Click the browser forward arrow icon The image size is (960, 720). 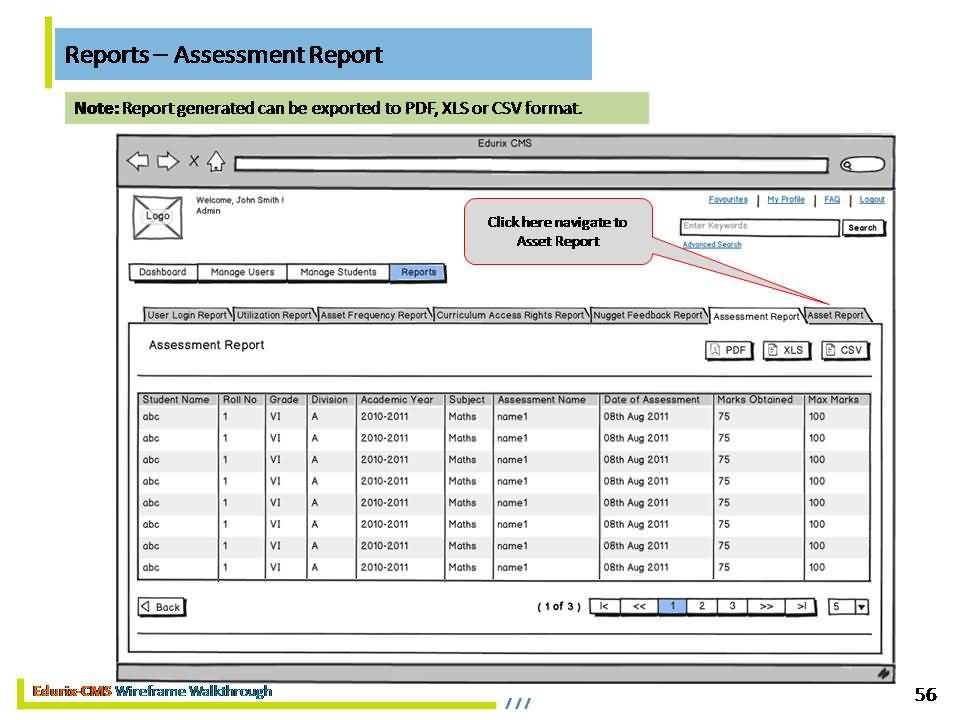[168, 162]
